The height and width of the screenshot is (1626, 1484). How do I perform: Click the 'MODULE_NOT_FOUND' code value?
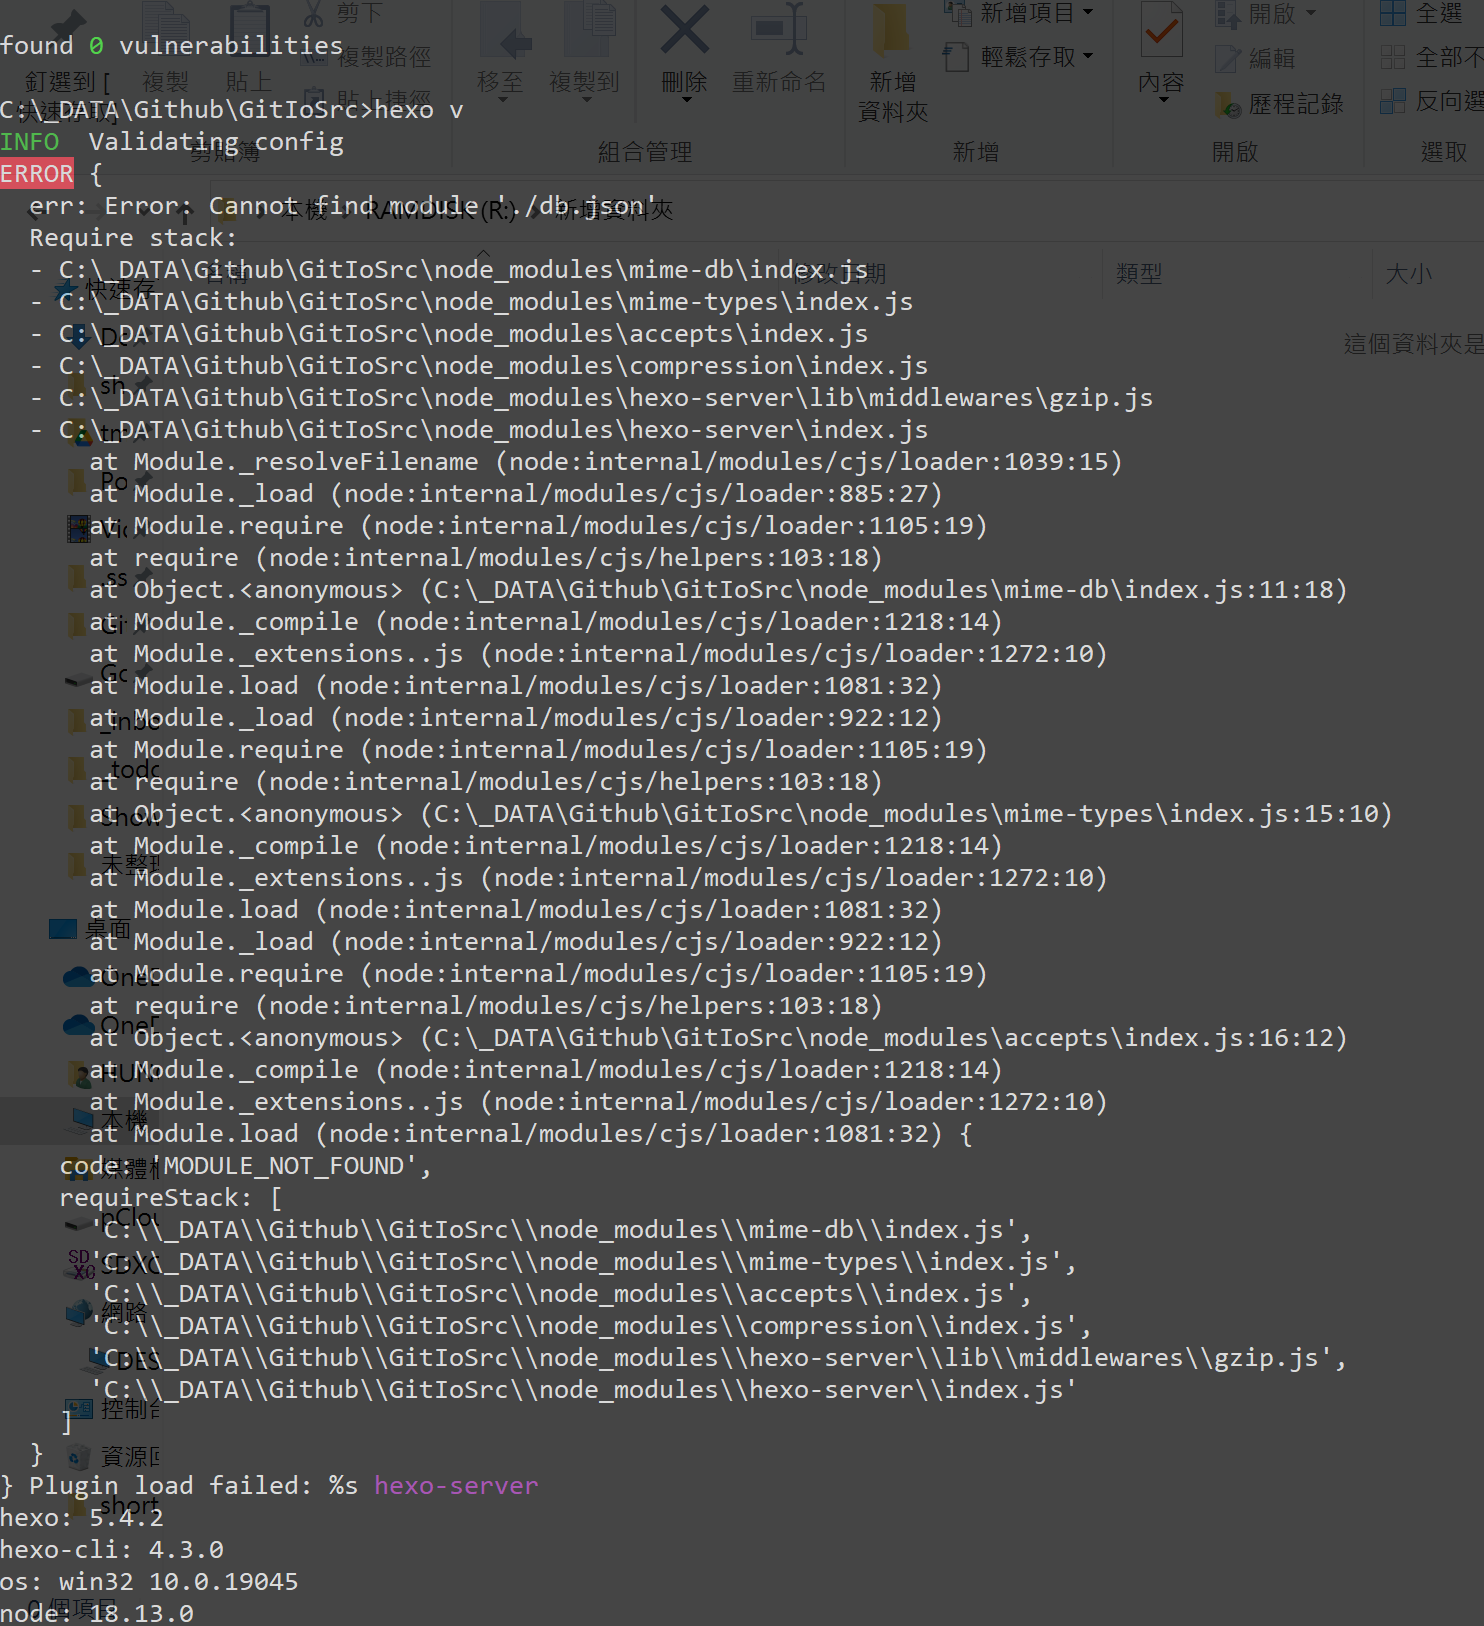click(x=284, y=1166)
